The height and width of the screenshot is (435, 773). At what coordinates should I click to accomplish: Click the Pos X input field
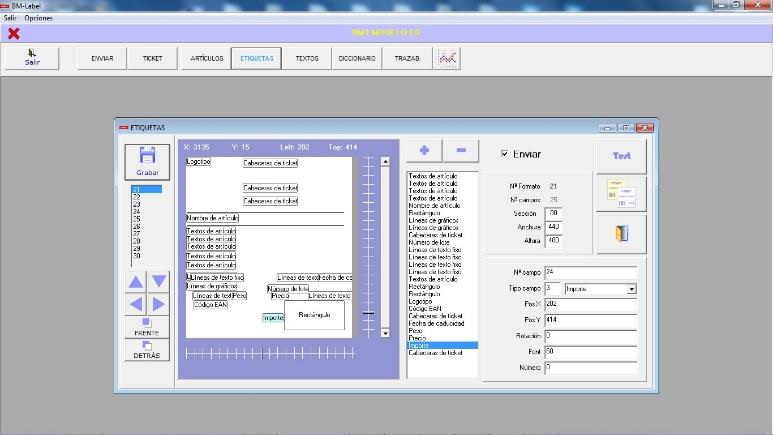591,304
